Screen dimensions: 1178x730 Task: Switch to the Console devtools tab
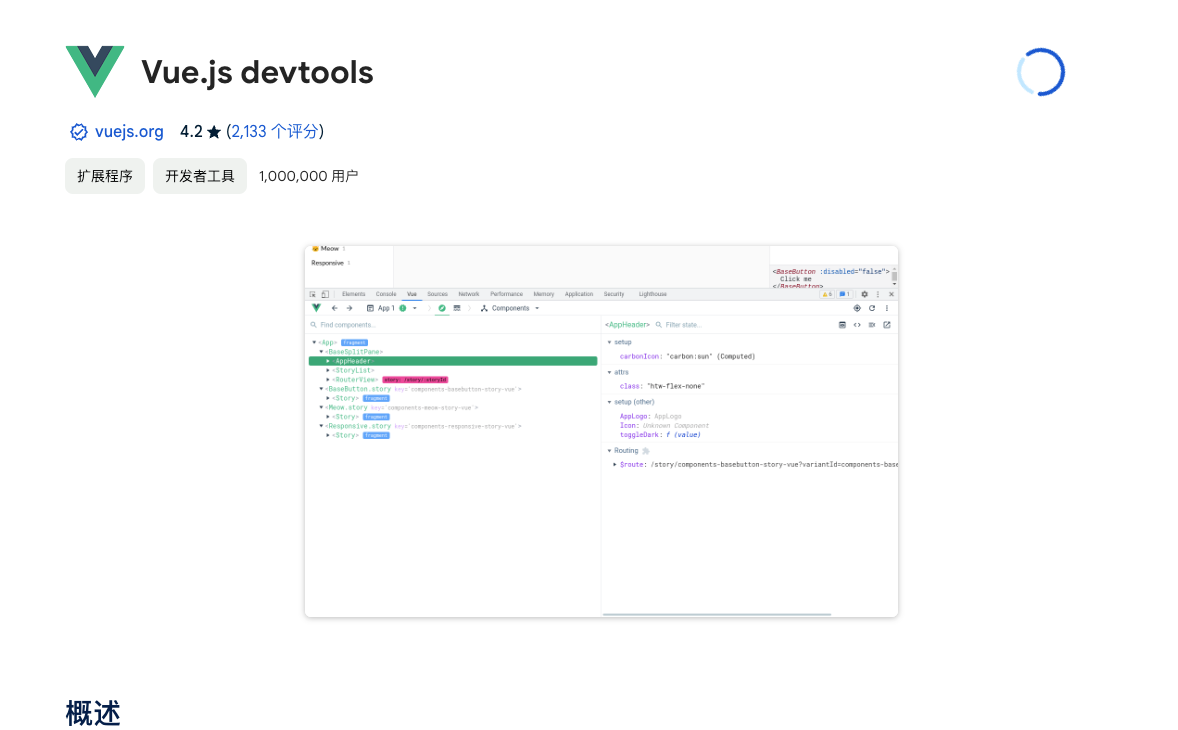point(386,294)
